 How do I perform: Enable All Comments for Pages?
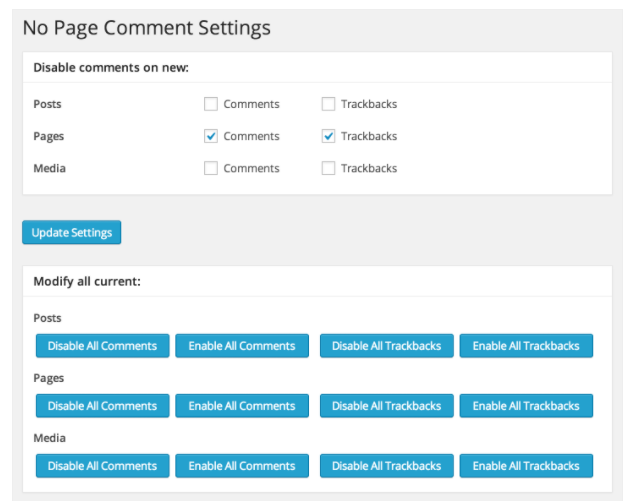click(242, 406)
